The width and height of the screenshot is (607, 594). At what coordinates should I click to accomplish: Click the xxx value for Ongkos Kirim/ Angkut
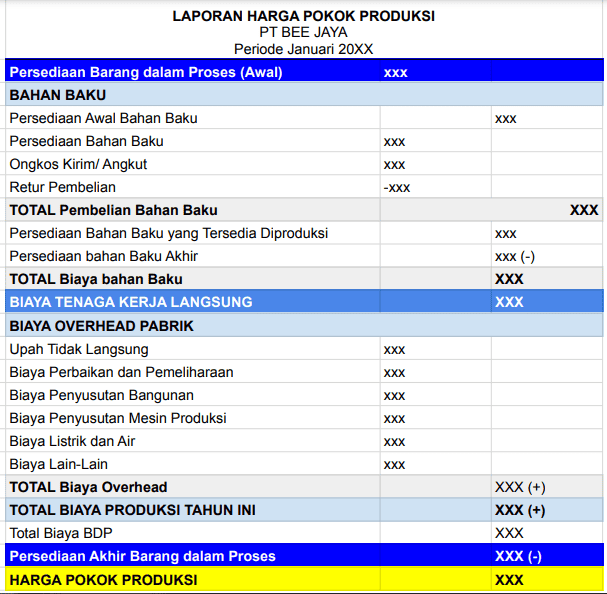394,165
